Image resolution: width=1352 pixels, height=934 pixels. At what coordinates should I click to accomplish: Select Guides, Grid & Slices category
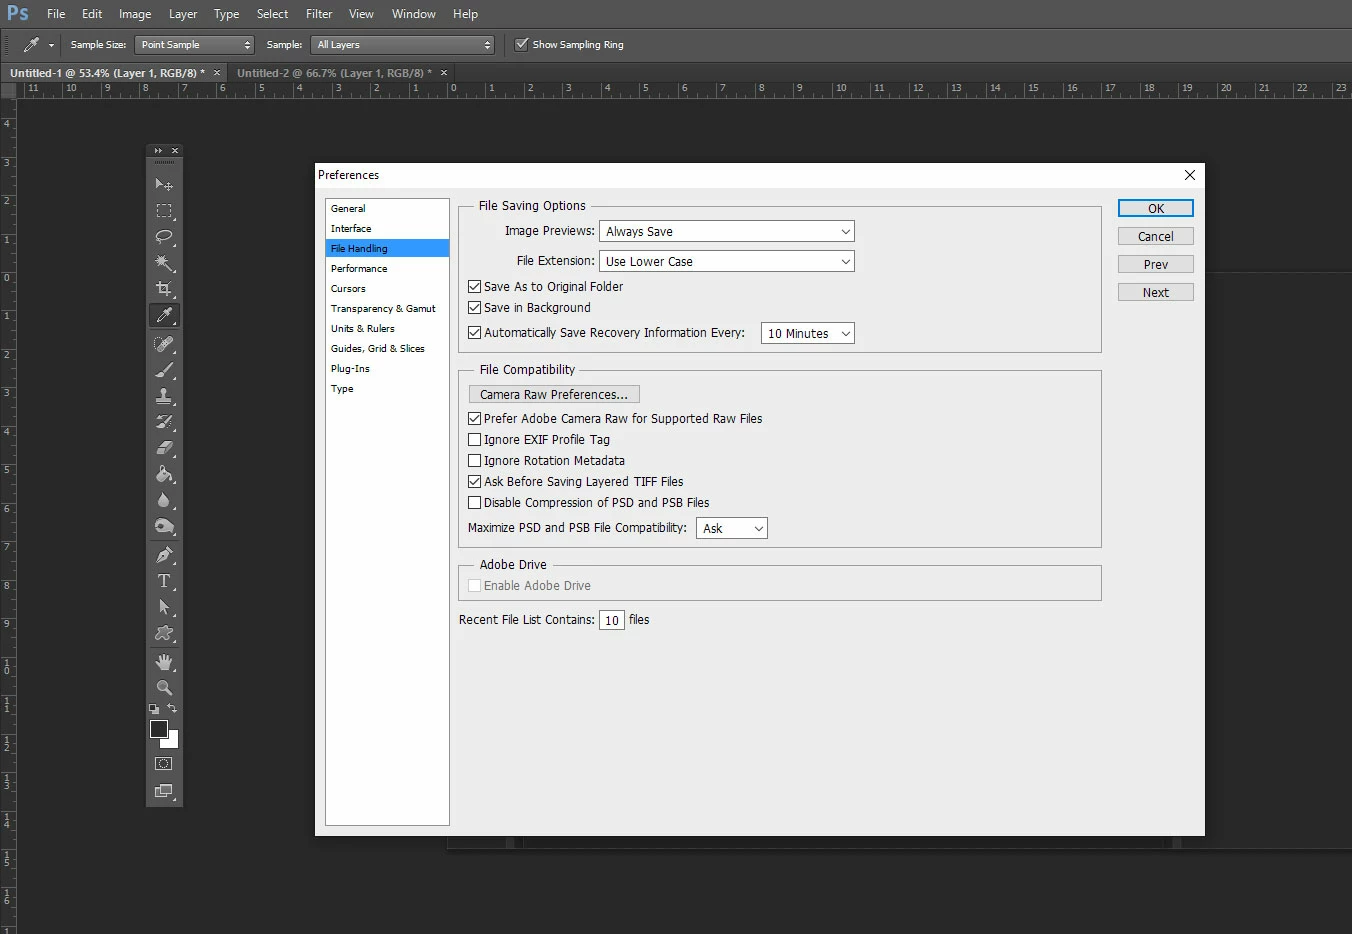pyautogui.click(x=387, y=349)
